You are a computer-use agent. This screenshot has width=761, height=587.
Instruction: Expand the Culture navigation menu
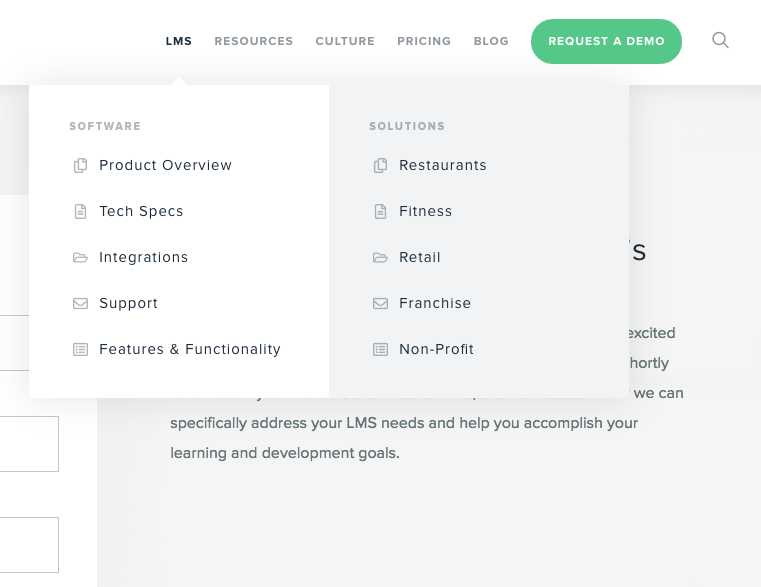[x=345, y=41]
